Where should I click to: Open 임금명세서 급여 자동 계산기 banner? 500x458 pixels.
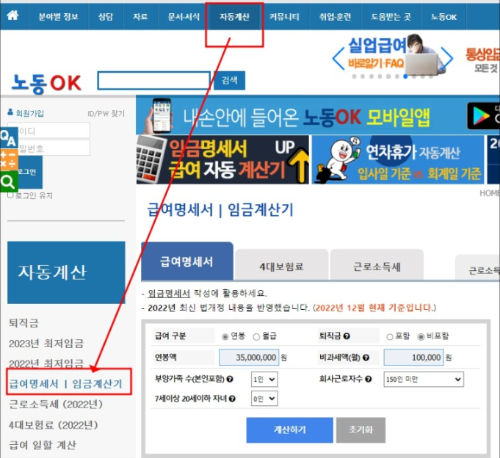pyautogui.click(x=223, y=159)
